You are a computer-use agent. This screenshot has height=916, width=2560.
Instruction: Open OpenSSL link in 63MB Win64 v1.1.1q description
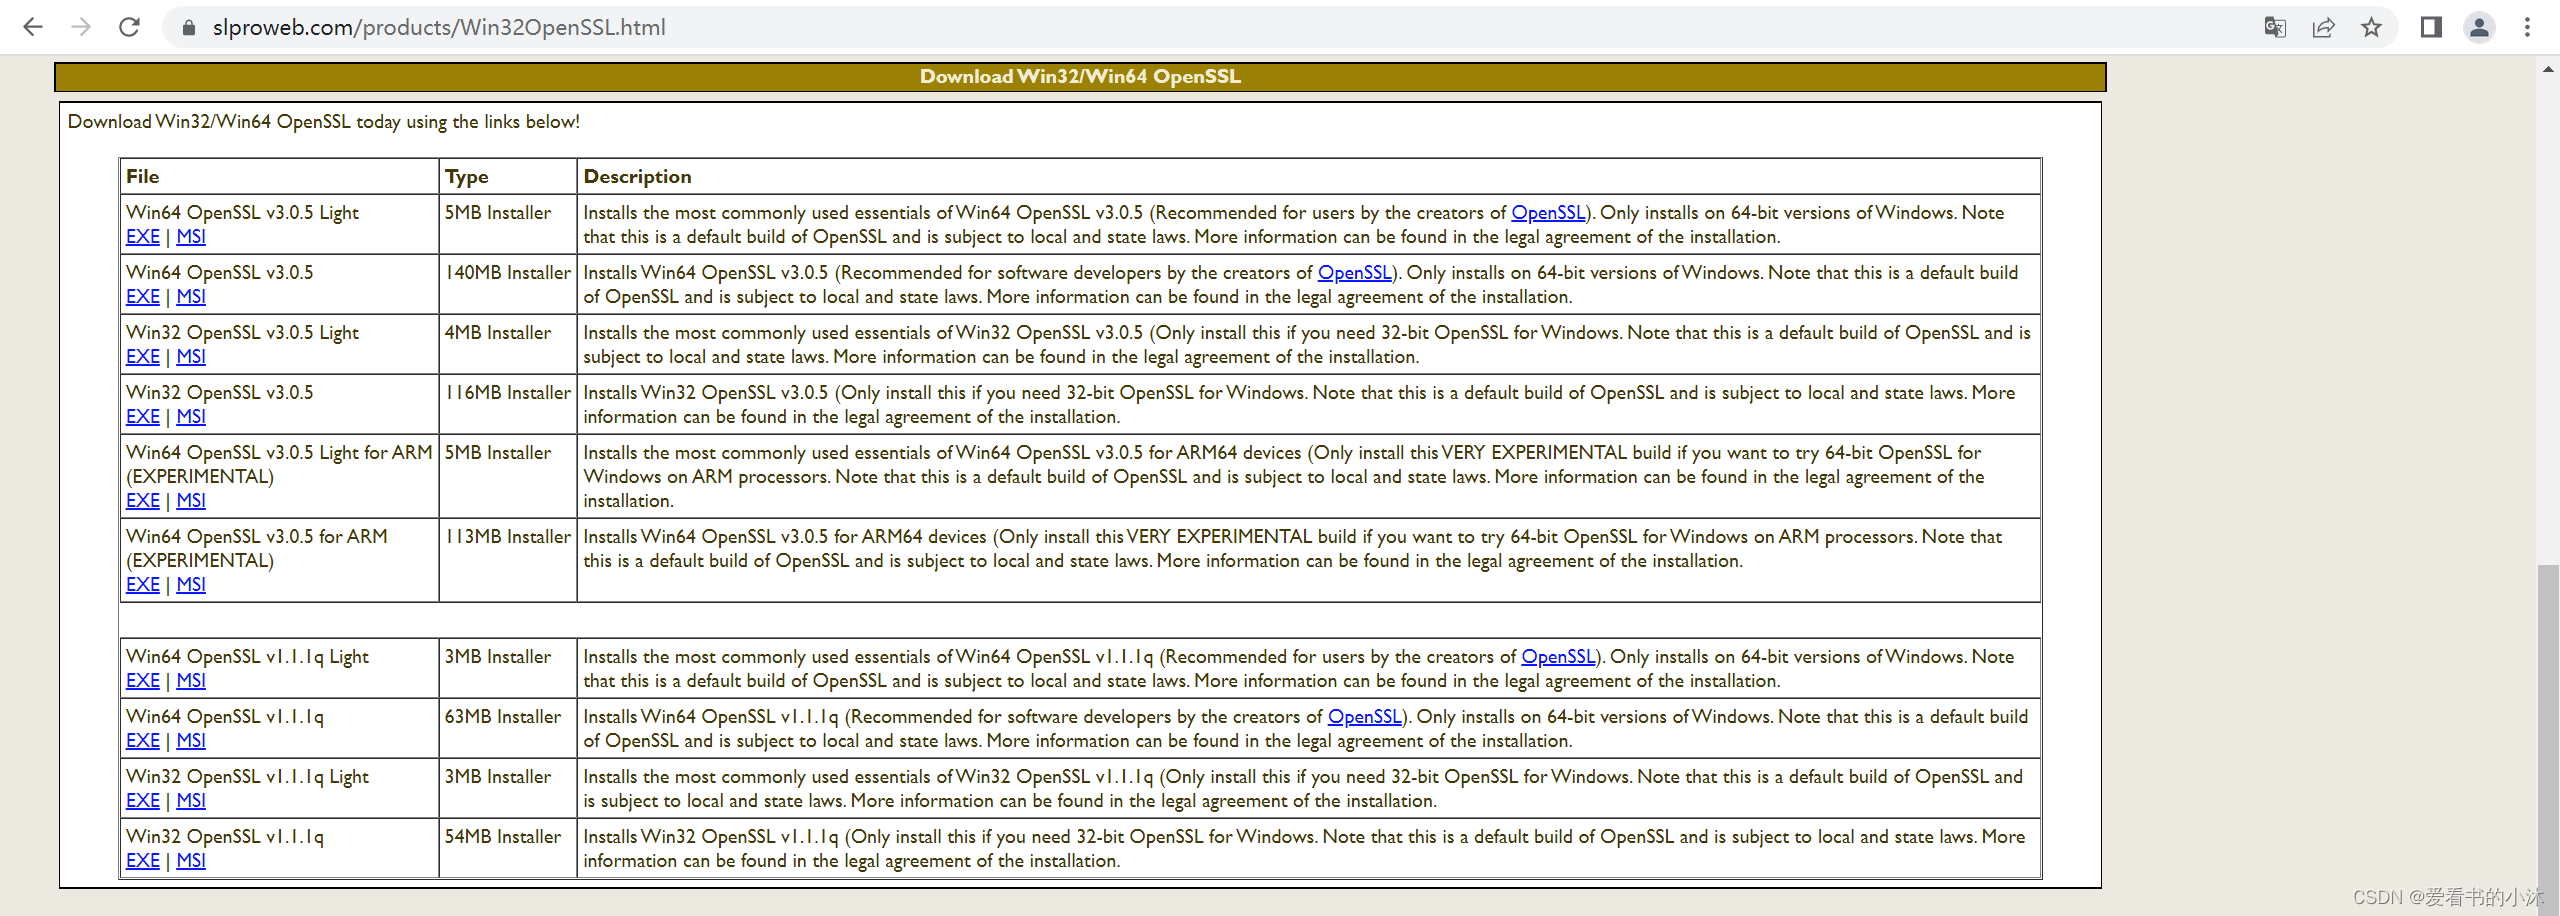(x=1365, y=717)
